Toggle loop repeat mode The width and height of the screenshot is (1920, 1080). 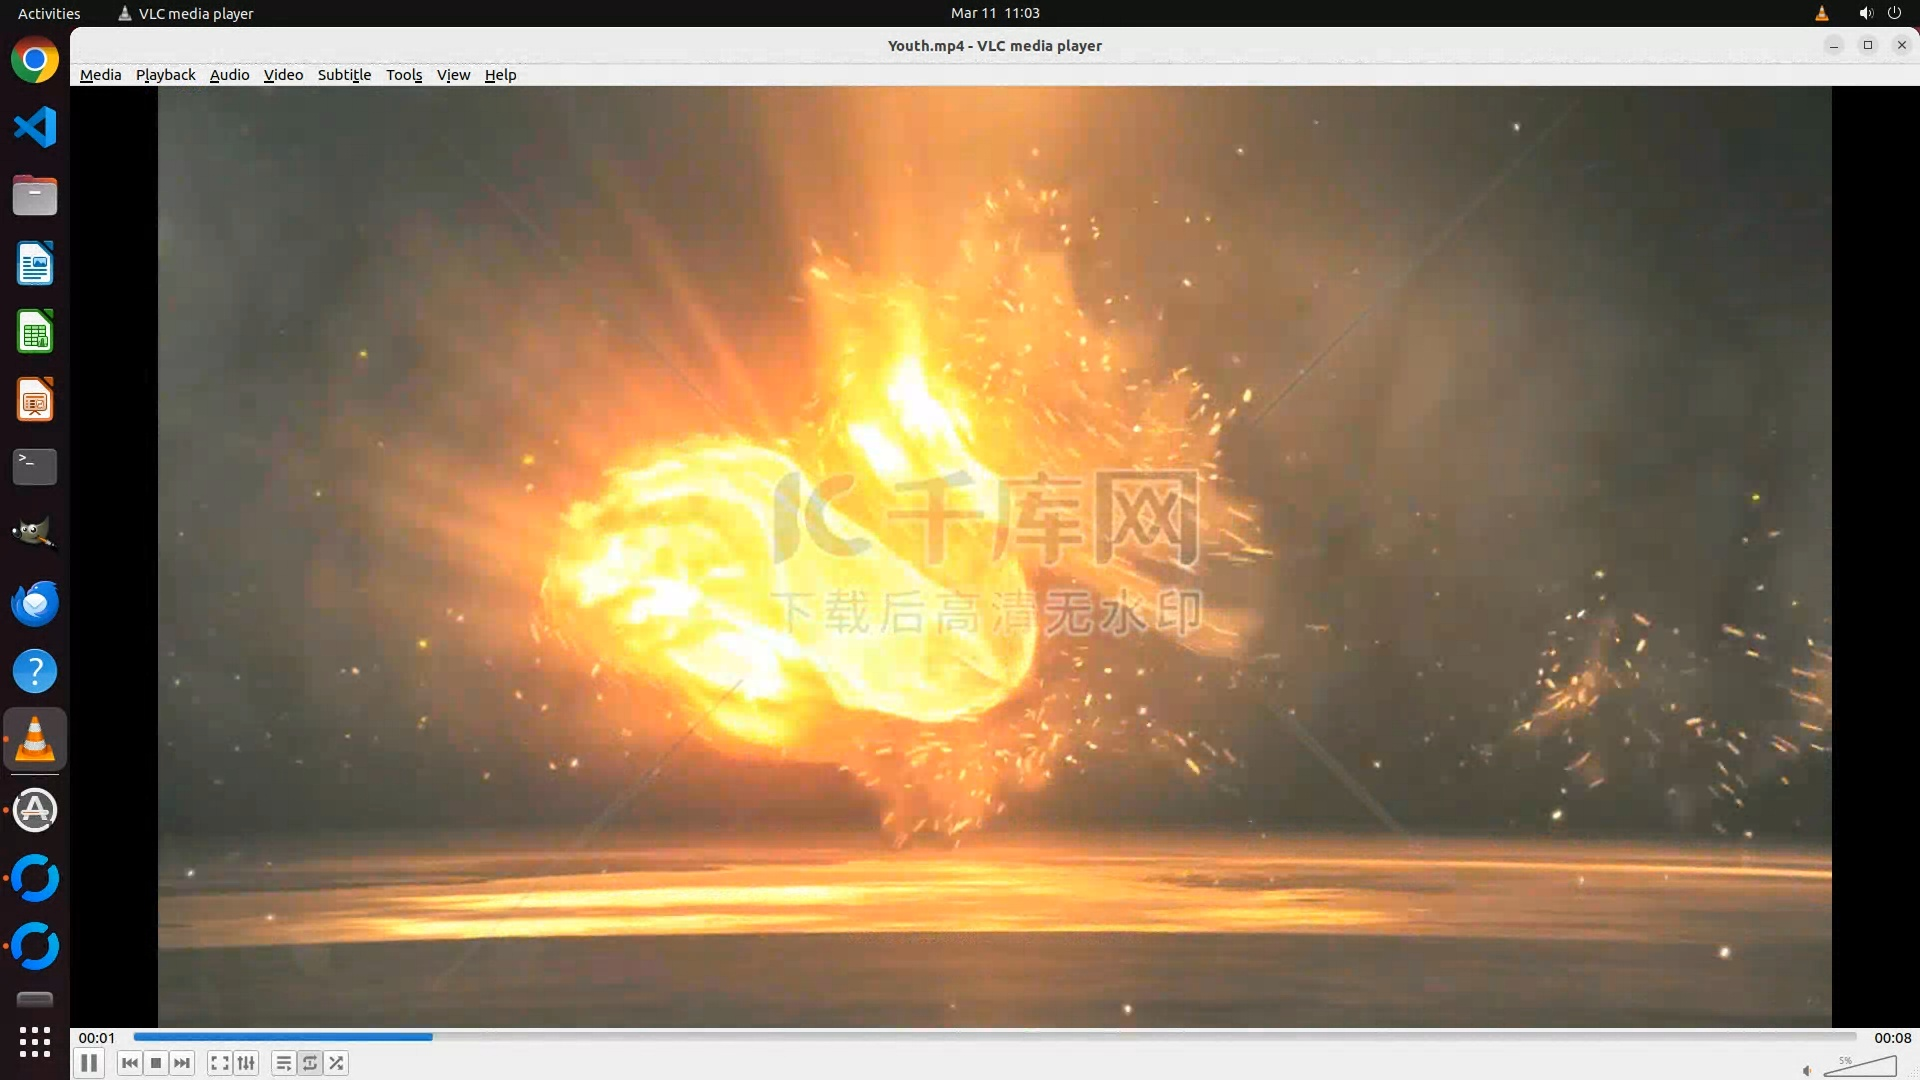[x=310, y=1063]
